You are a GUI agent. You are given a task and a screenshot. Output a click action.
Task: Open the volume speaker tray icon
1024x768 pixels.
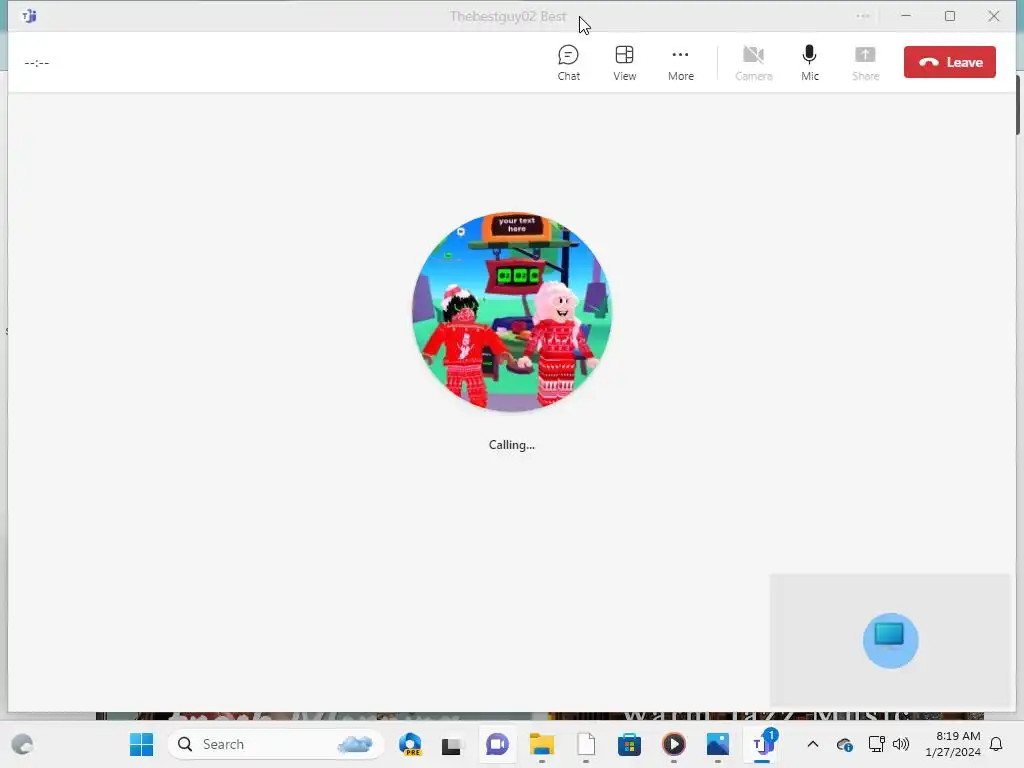coord(901,744)
